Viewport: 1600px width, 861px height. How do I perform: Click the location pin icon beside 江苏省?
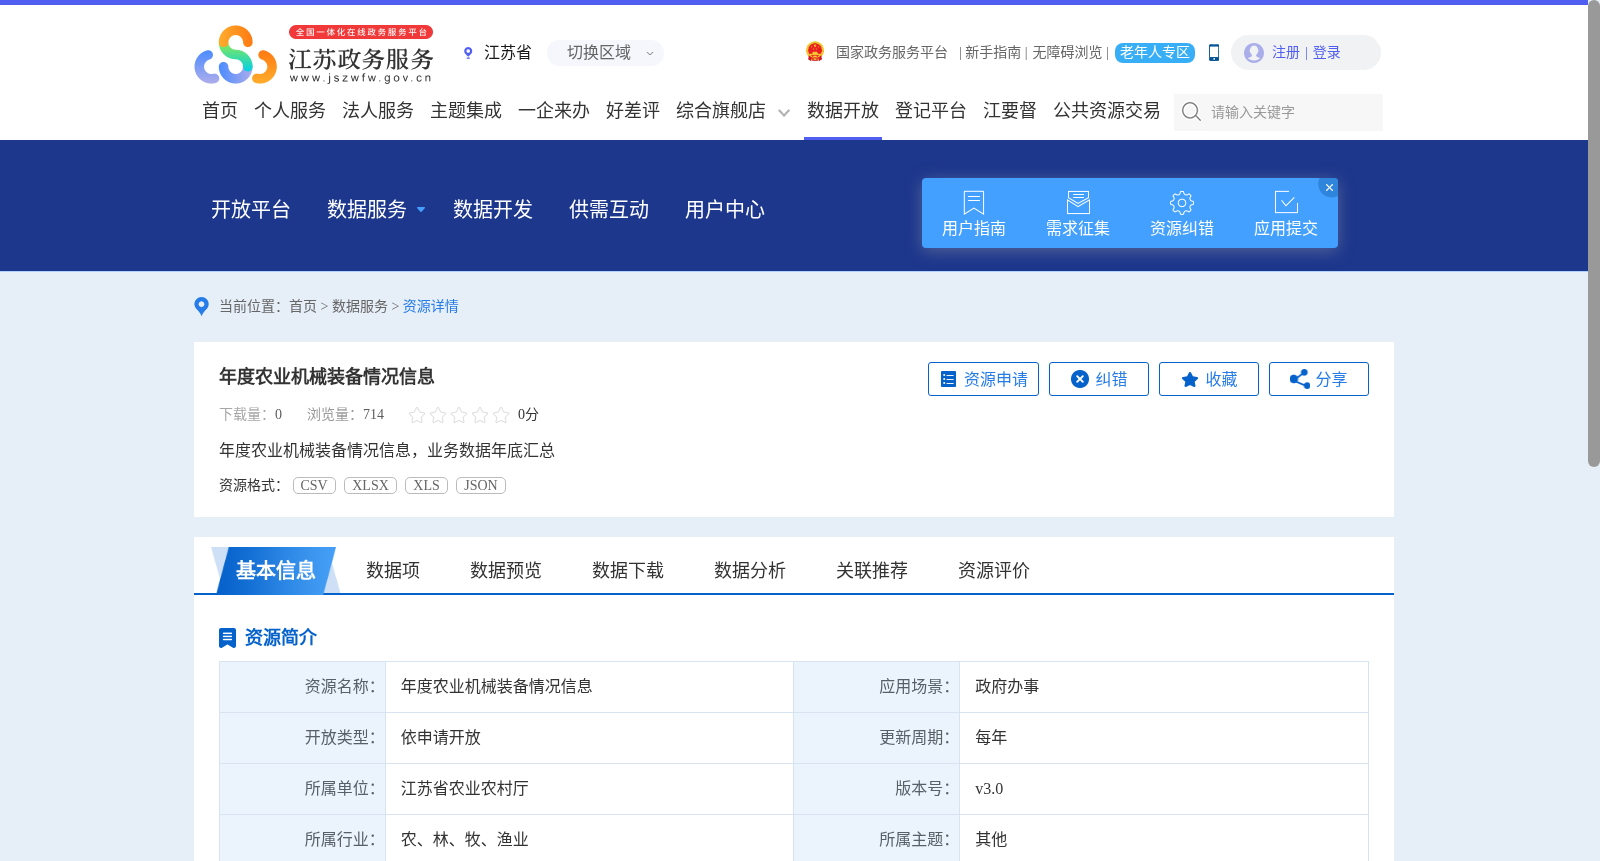468,53
